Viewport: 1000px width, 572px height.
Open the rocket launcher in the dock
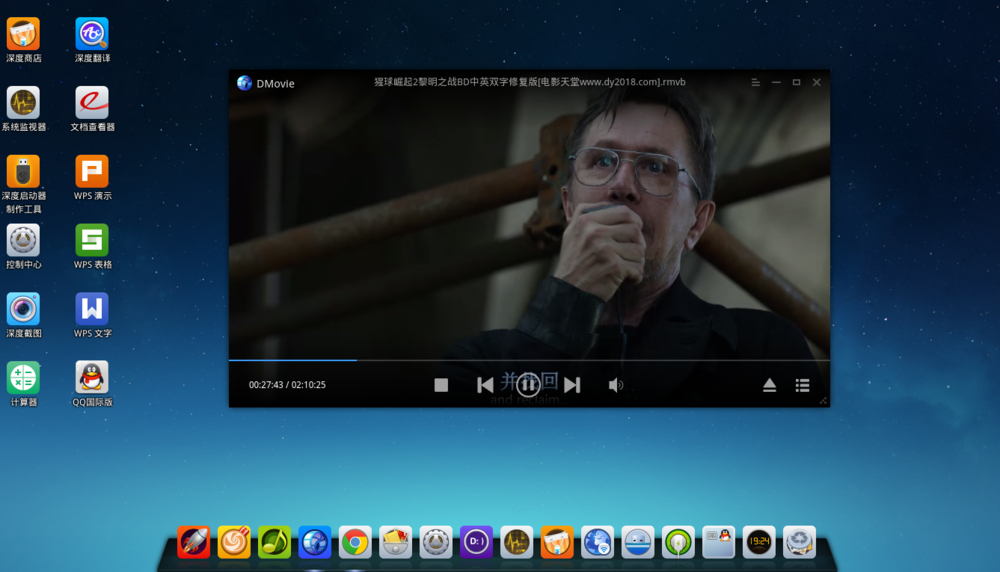(x=194, y=542)
